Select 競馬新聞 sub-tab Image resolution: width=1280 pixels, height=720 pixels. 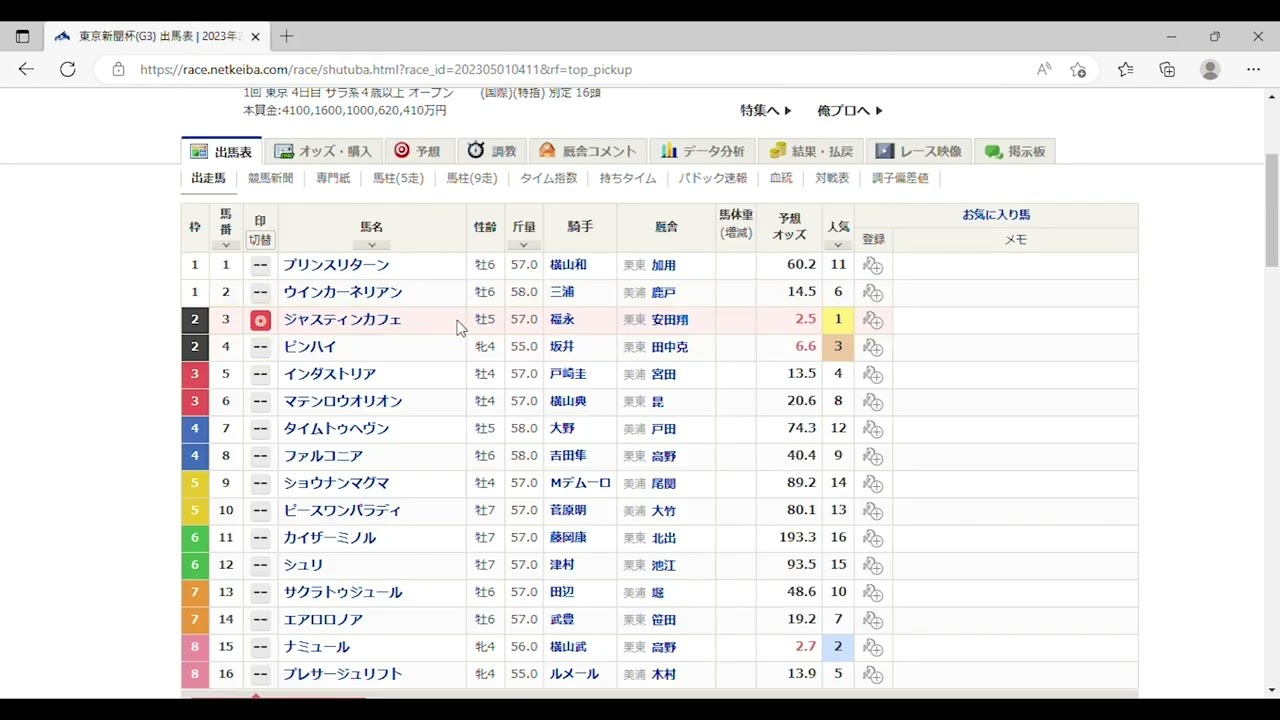point(271,178)
